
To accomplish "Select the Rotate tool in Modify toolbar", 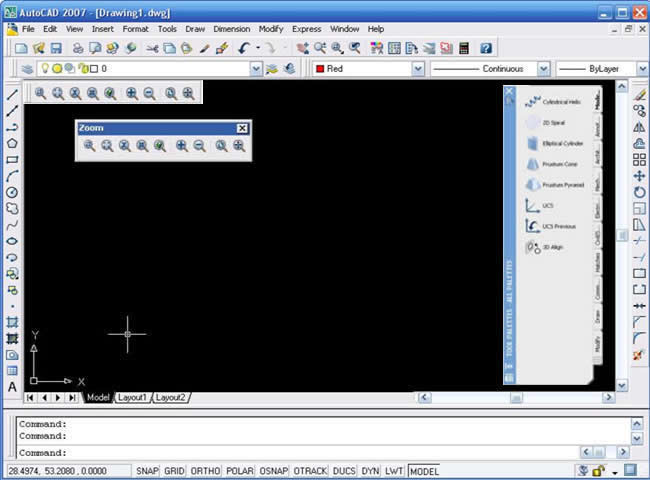I will [639, 192].
